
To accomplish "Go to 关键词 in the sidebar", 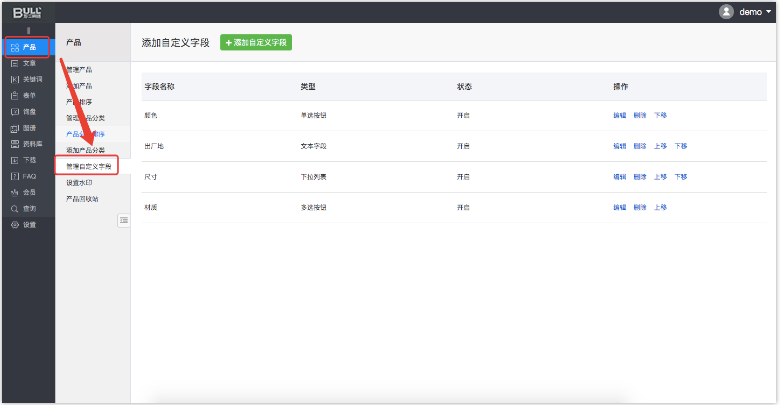I will click(x=28, y=79).
